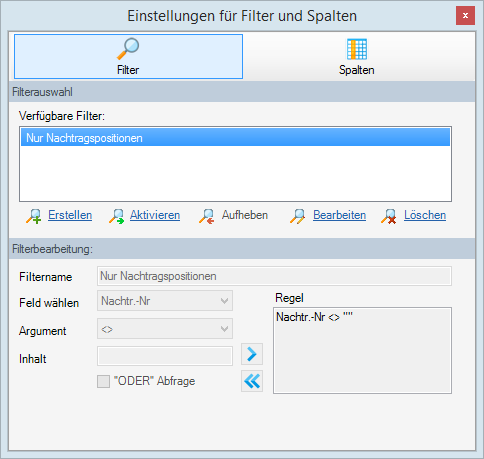The width and height of the screenshot is (484, 459).
Task: Switch to the Filter tab
Action: (128, 56)
